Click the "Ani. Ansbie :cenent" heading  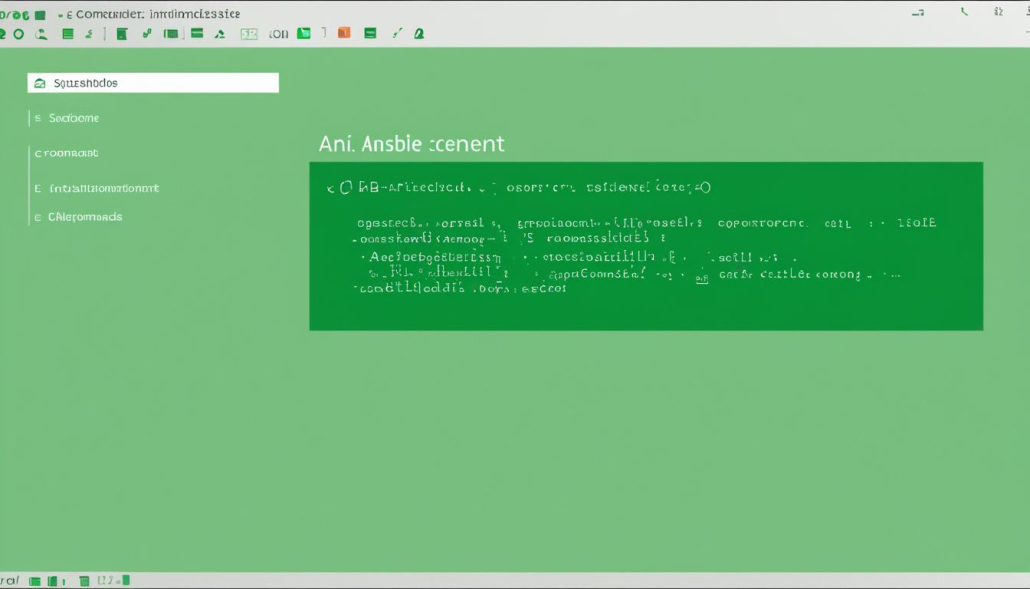click(x=411, y=144)
